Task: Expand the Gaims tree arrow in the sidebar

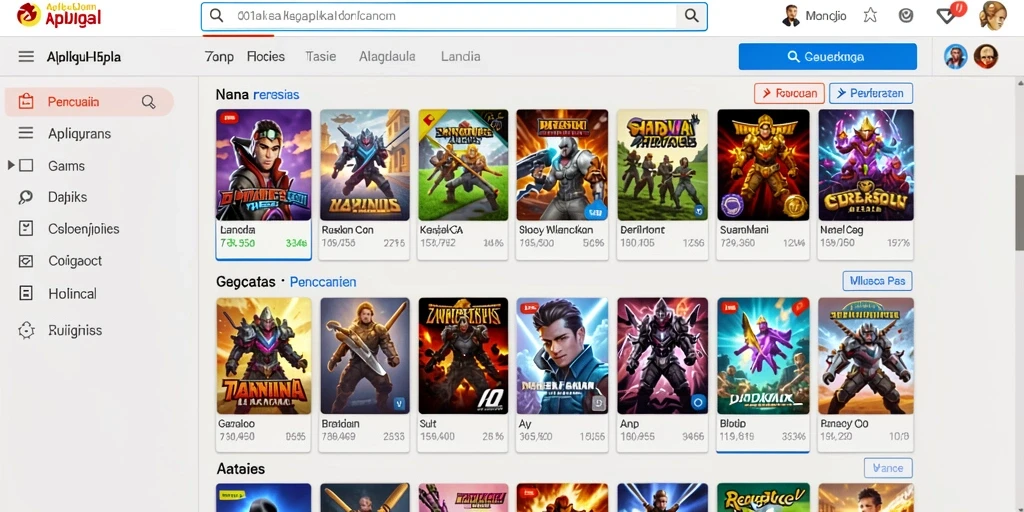Action: (x=10, y=165)
